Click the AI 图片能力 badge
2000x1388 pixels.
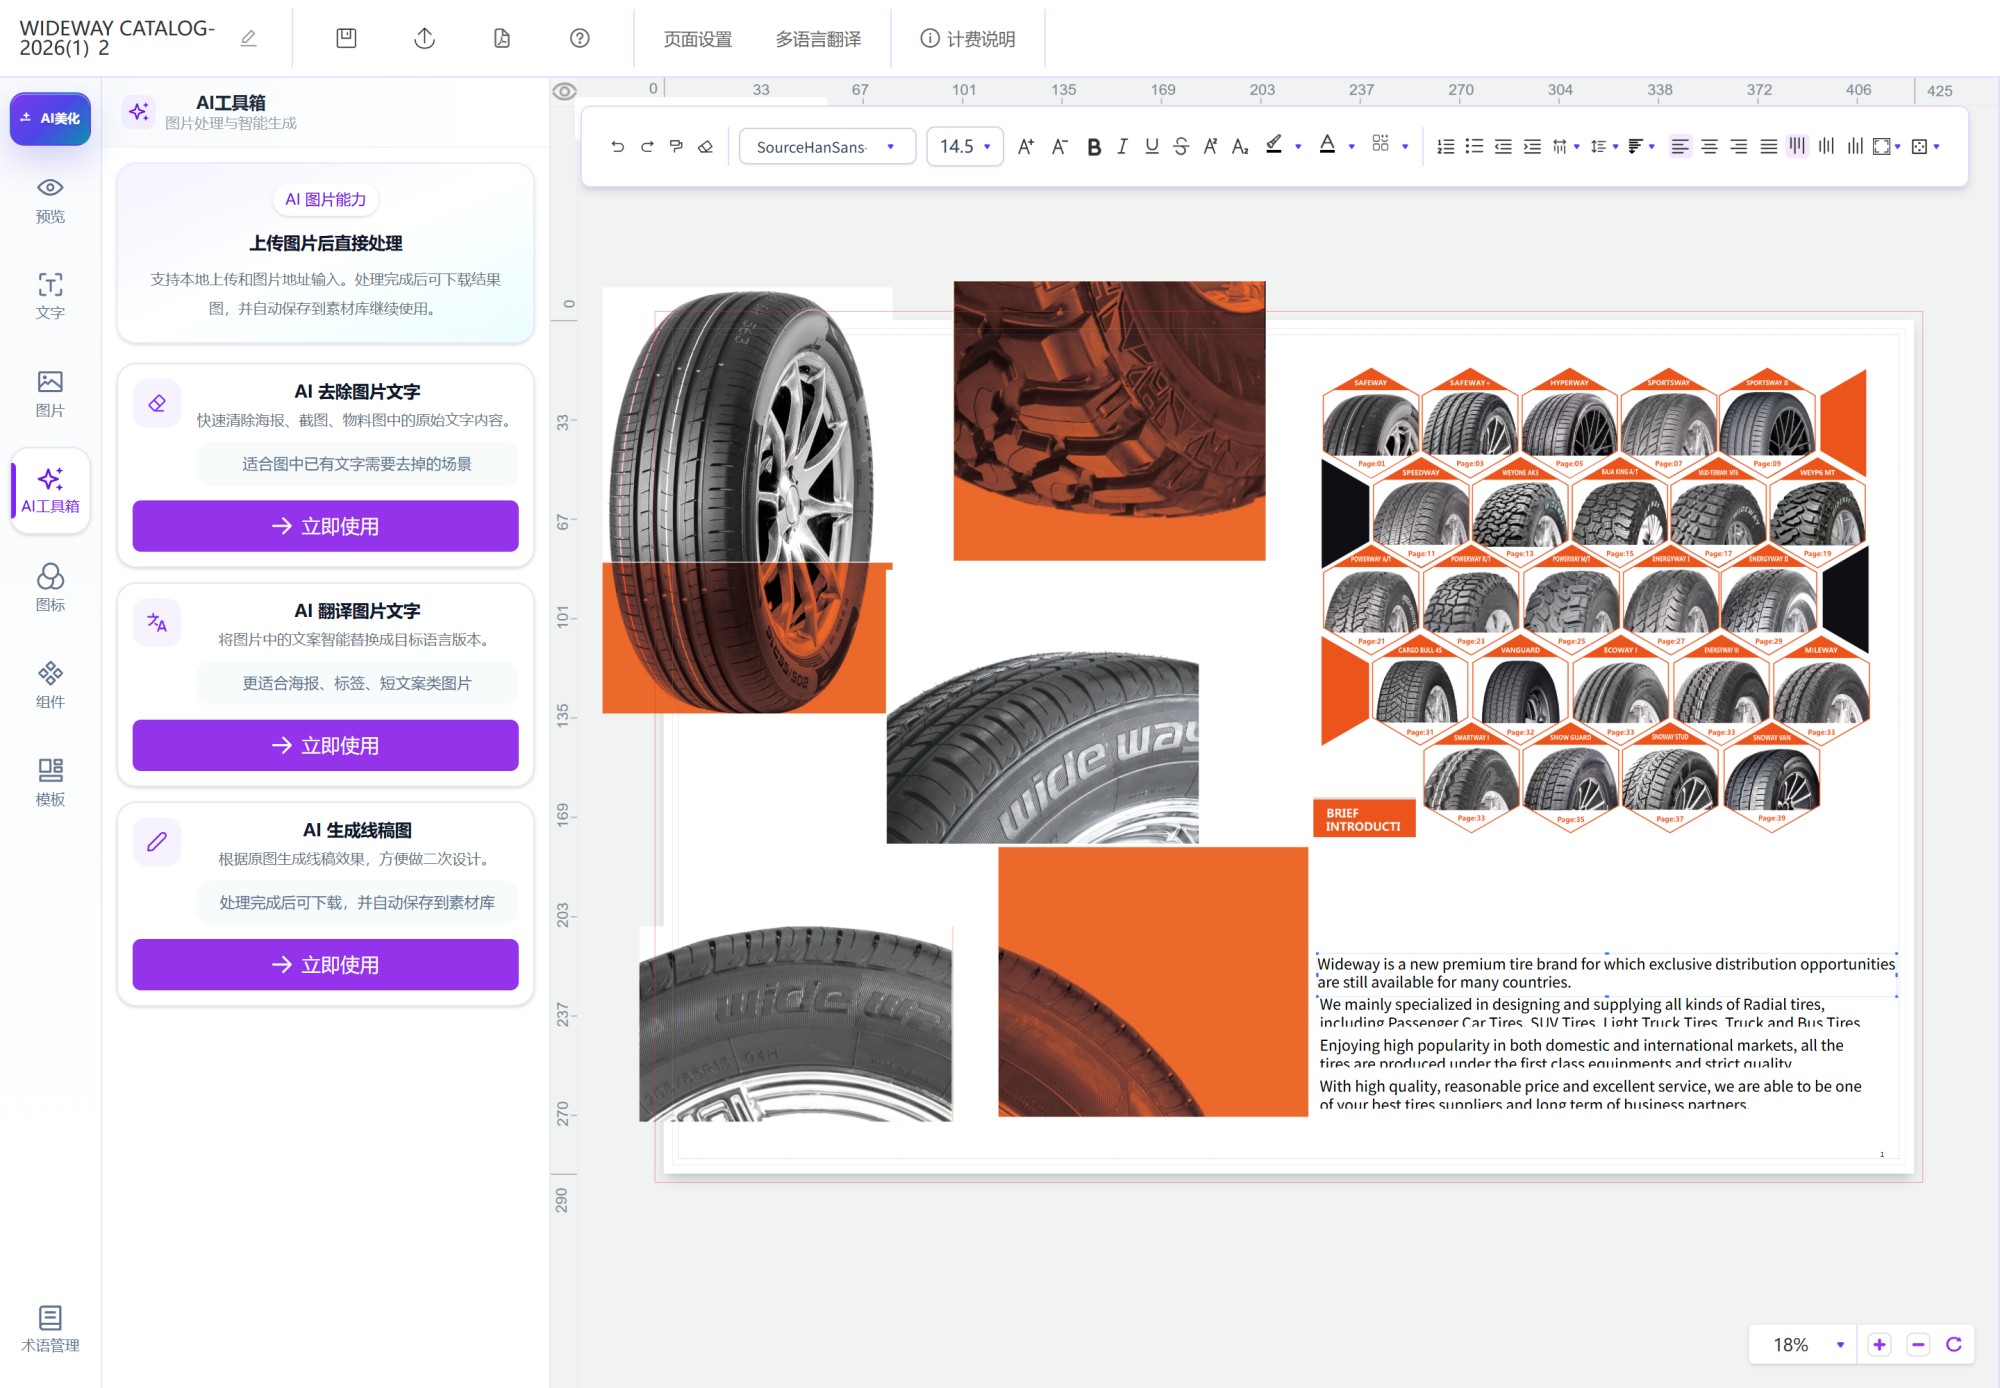click(325, 199)
